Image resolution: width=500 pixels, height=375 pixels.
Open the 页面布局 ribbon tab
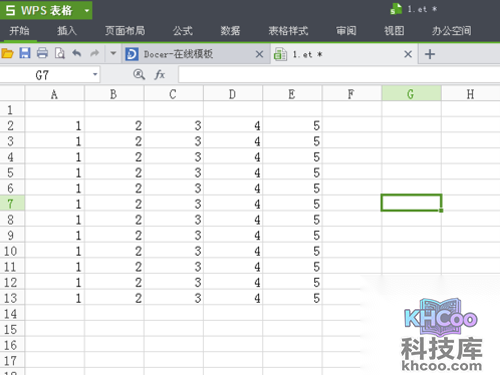click(x=125, y=31)
